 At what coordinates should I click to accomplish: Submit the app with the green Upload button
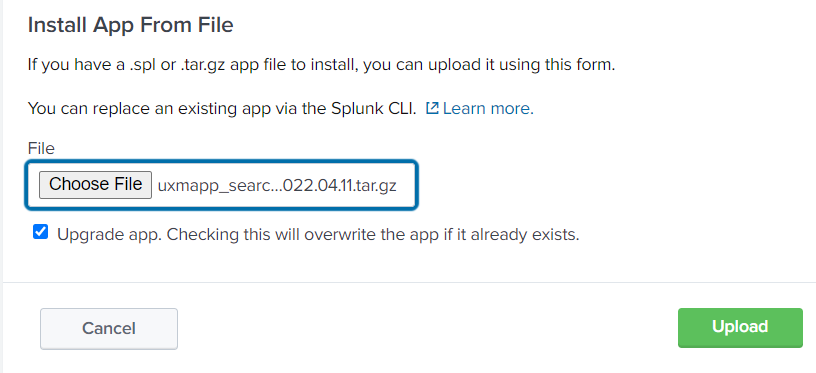(740, 327)
